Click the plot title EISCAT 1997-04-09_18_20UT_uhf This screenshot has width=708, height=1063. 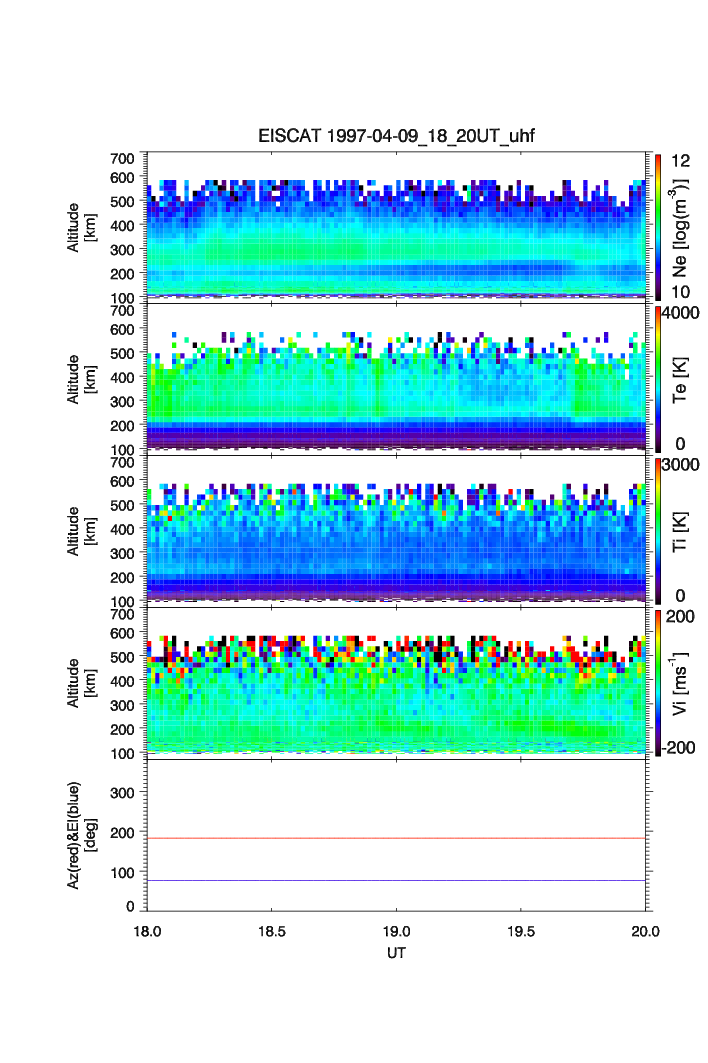click(x=396, y=136)
